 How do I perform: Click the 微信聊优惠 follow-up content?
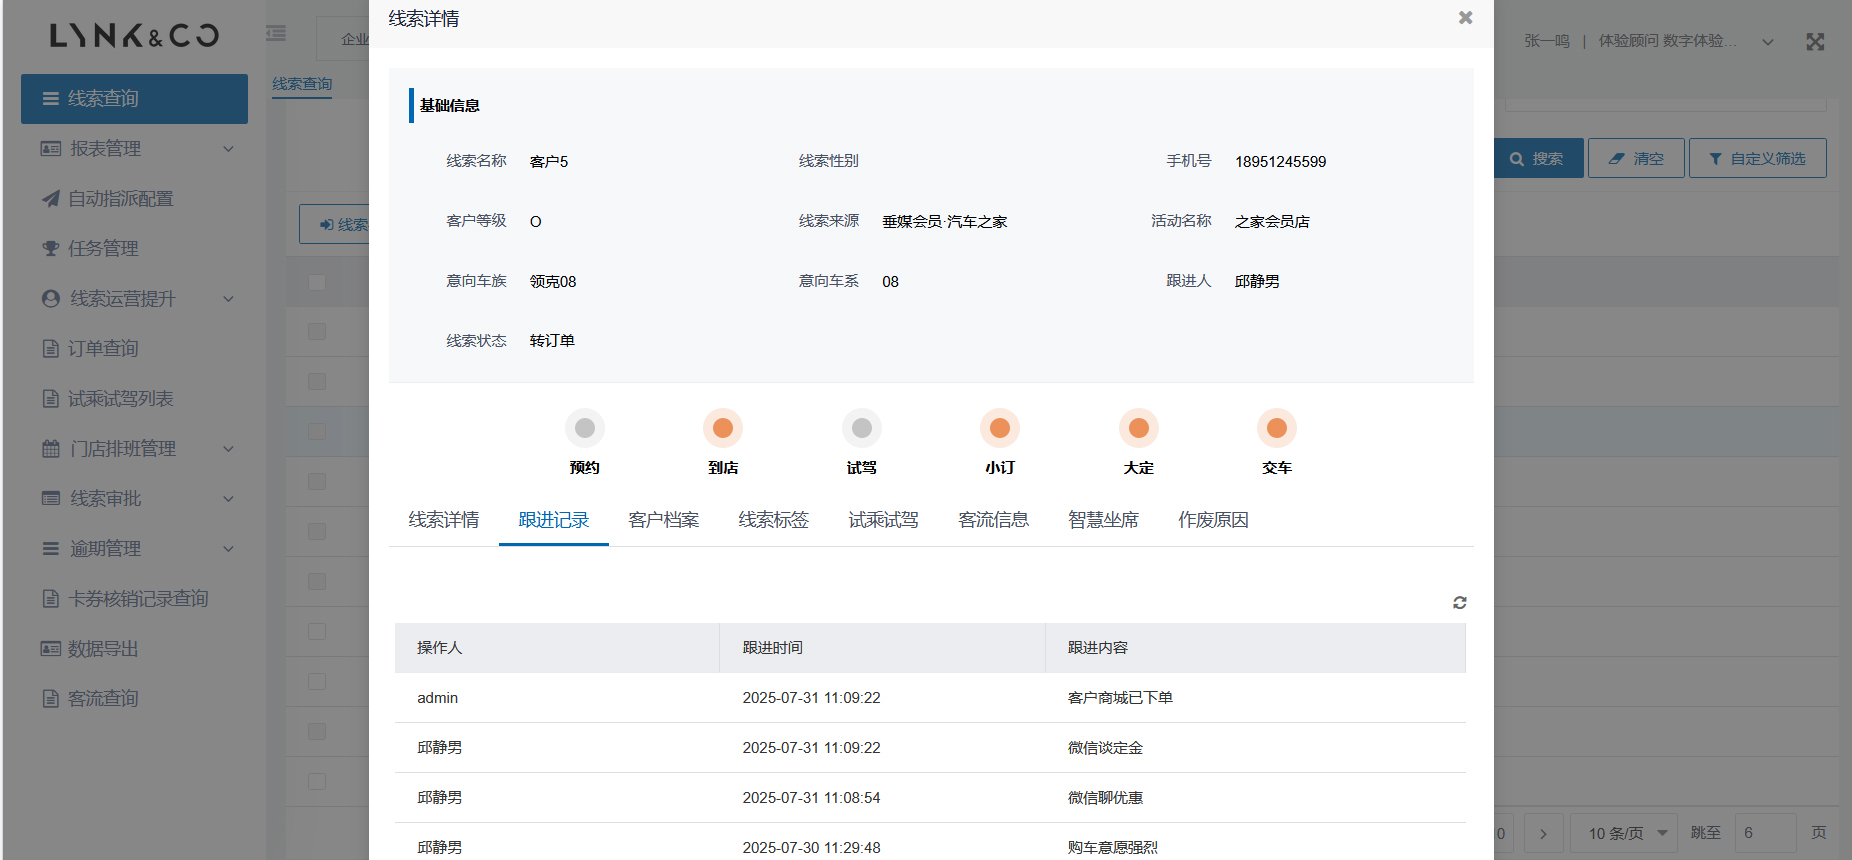(1105, 798)
